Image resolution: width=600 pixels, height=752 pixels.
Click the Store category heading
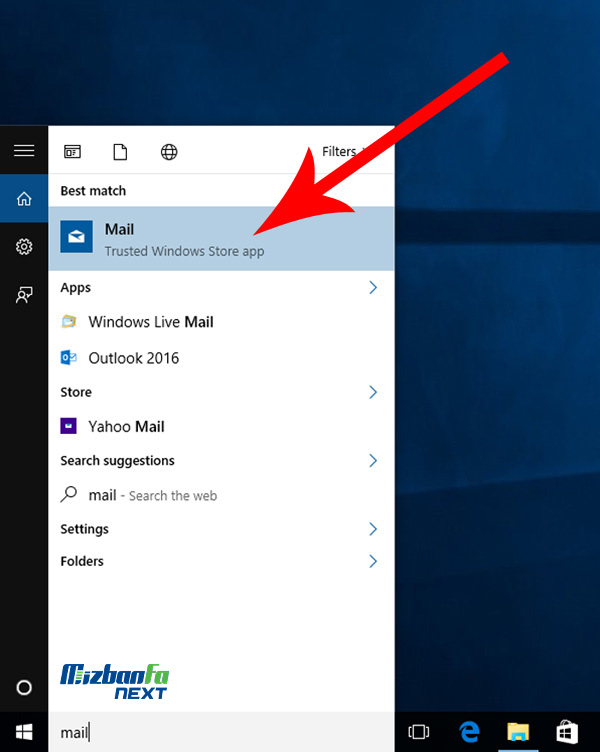(x=76, y=392)
